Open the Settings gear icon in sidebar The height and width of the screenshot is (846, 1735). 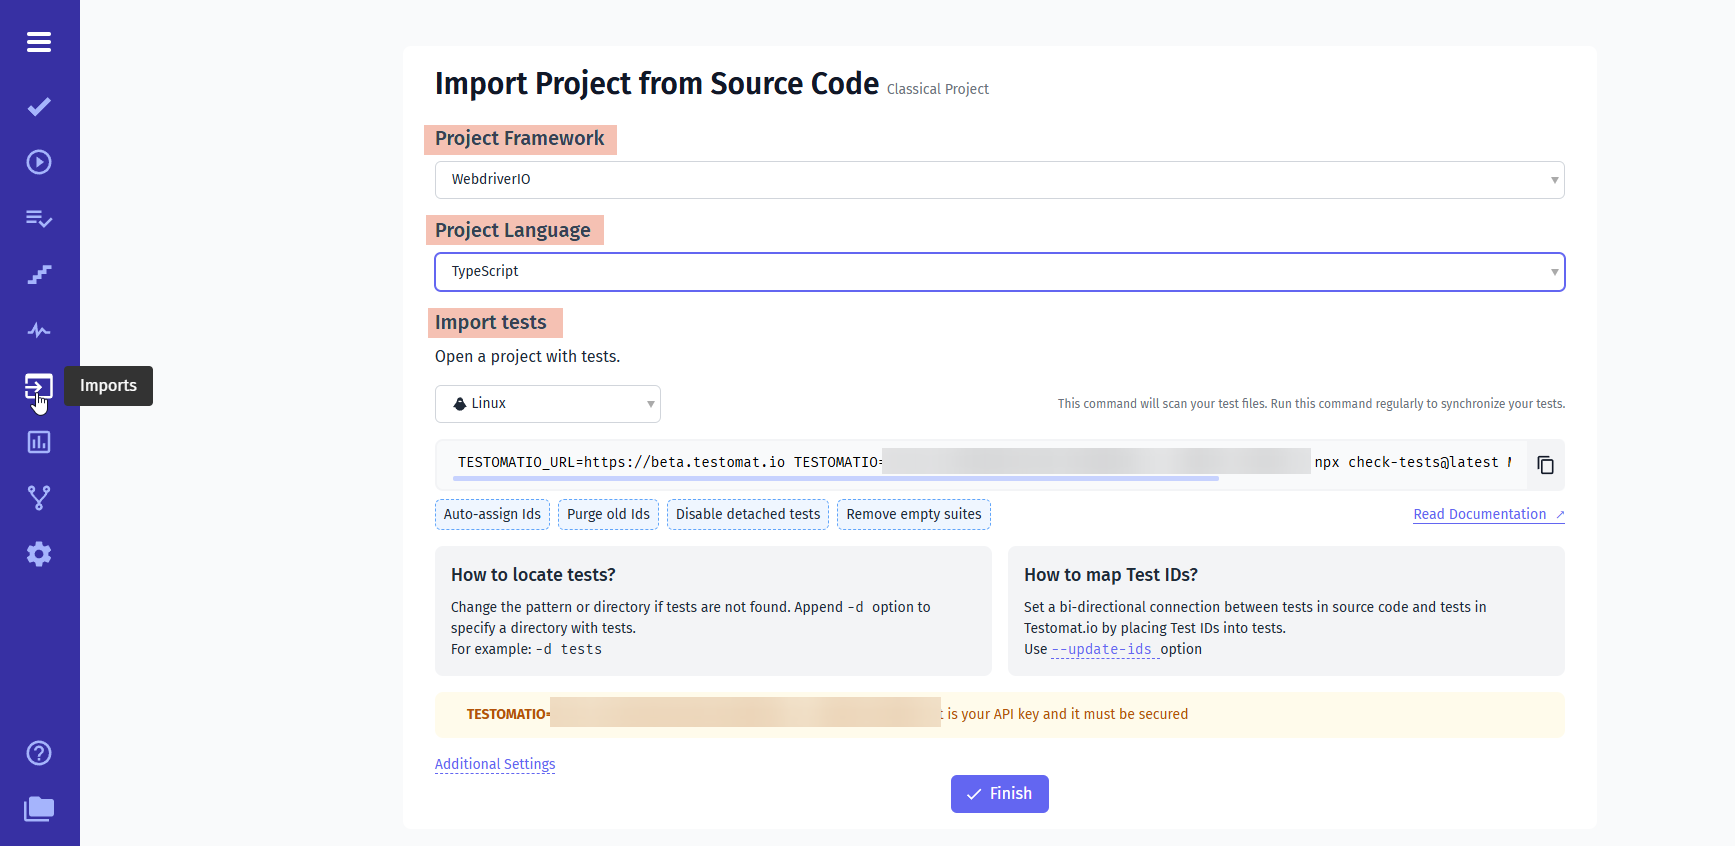39,554
